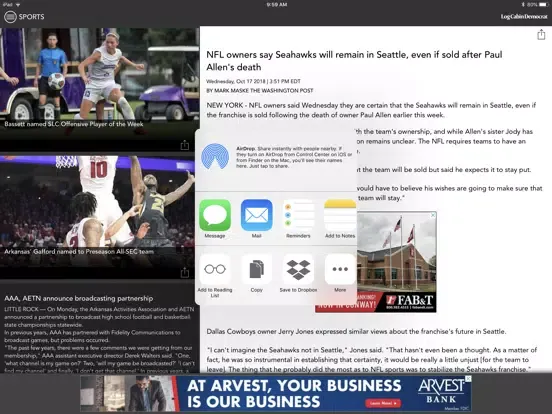Image resolution: width=552 pixels, height=414 pixels.
Task: Save article to Dropbox
Action: (298, 269)
